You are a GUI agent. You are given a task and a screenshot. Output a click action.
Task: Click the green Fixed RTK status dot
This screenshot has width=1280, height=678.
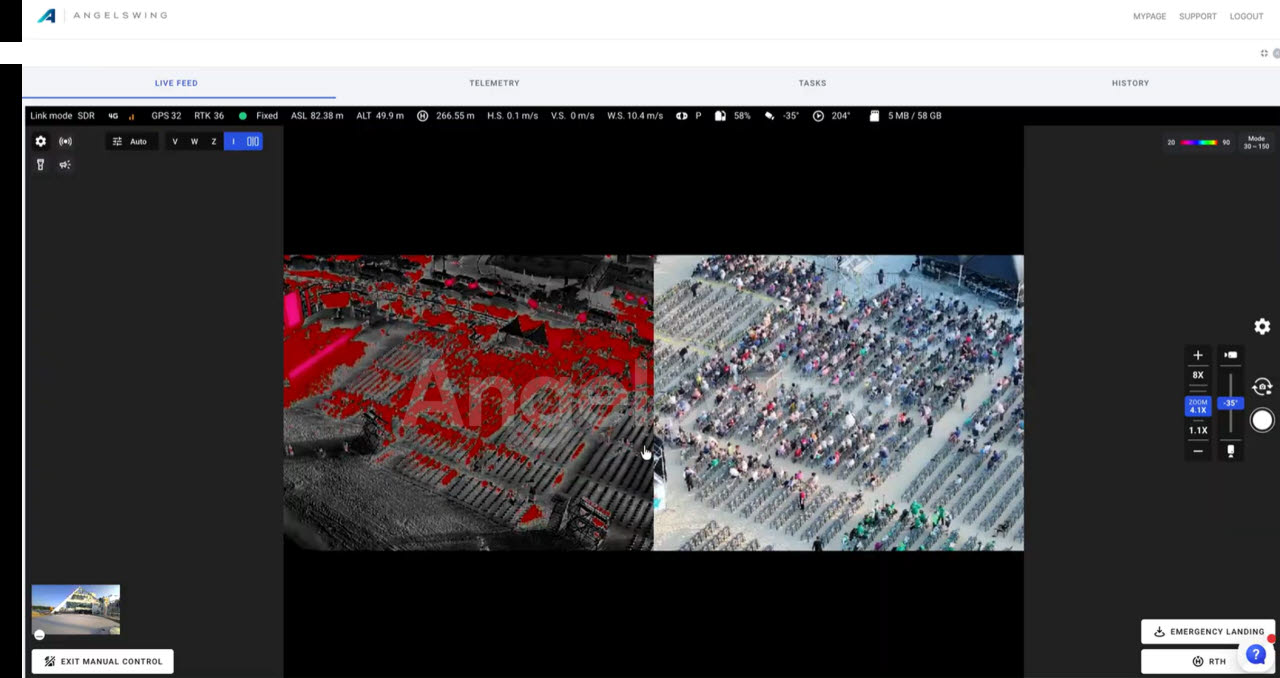pyautogui.click(x=243, y=116)
